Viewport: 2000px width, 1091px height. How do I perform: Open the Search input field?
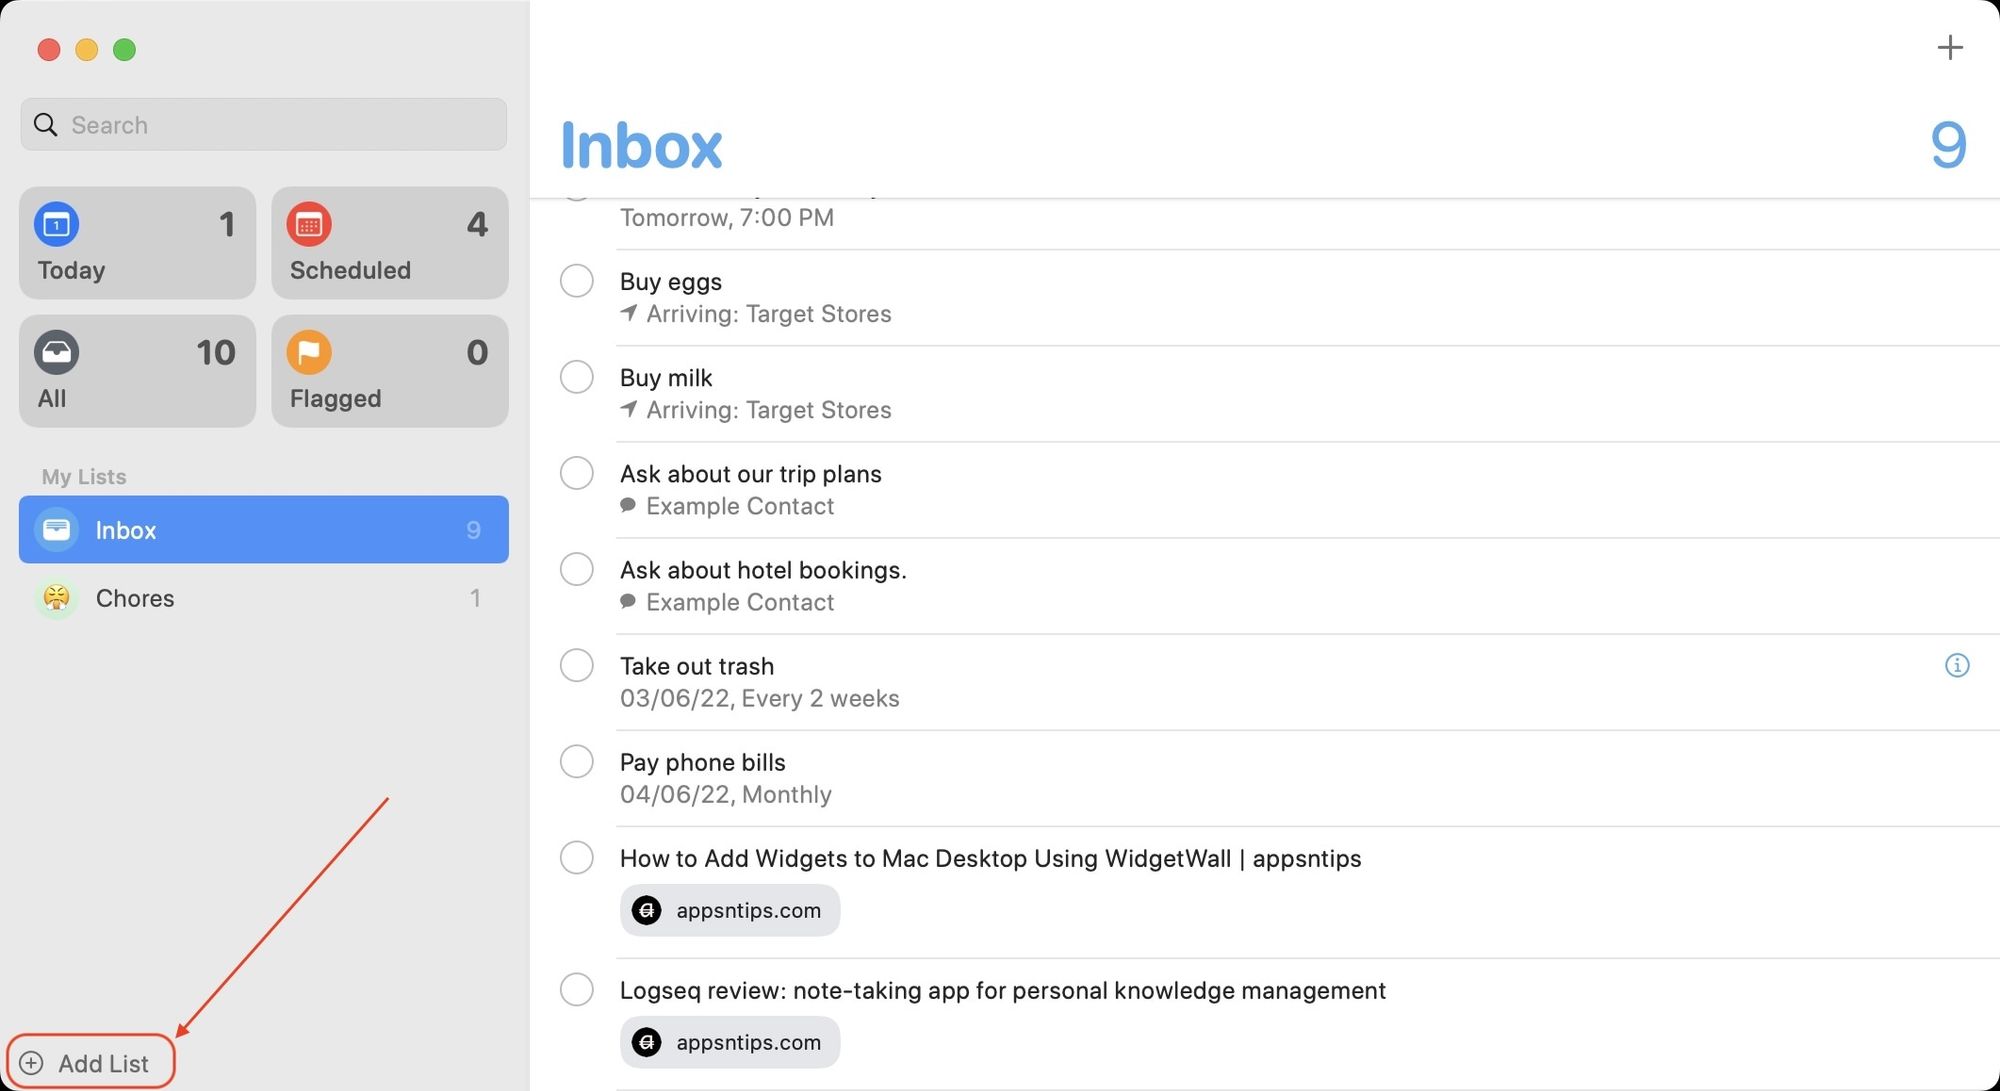(265, 124)
